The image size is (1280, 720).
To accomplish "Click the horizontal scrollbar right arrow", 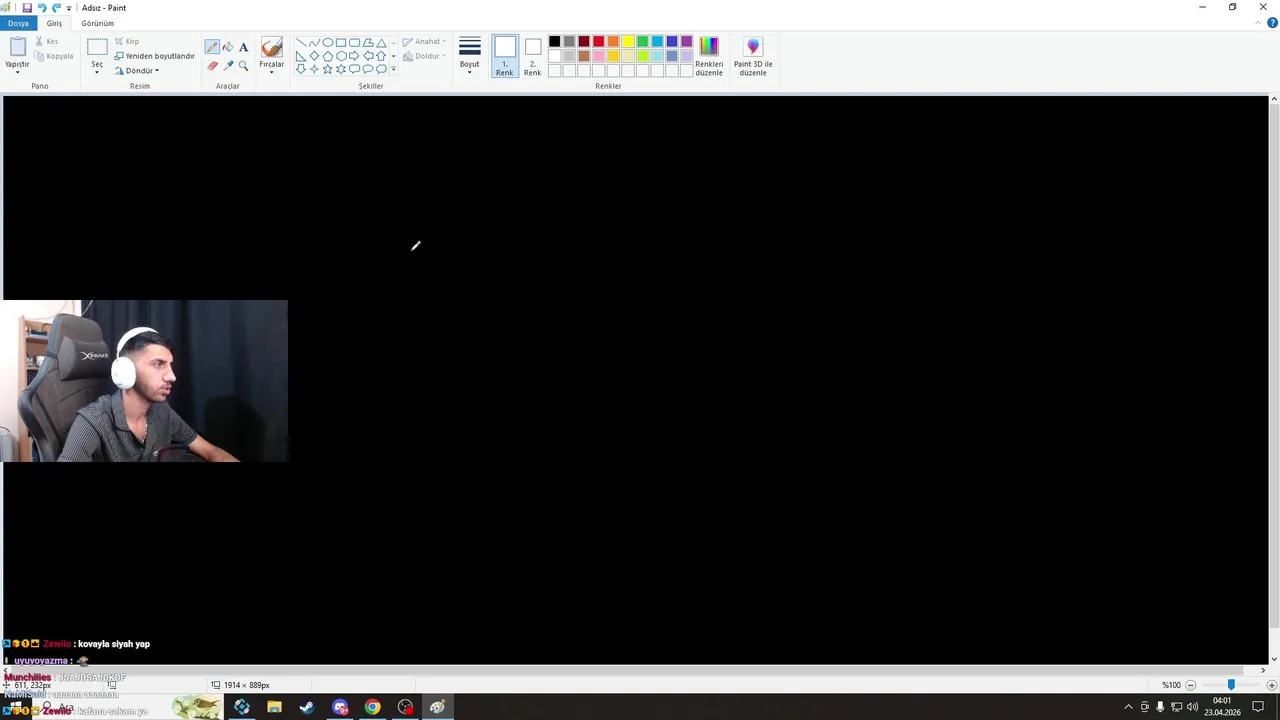I will click(x=1263, y=670).
